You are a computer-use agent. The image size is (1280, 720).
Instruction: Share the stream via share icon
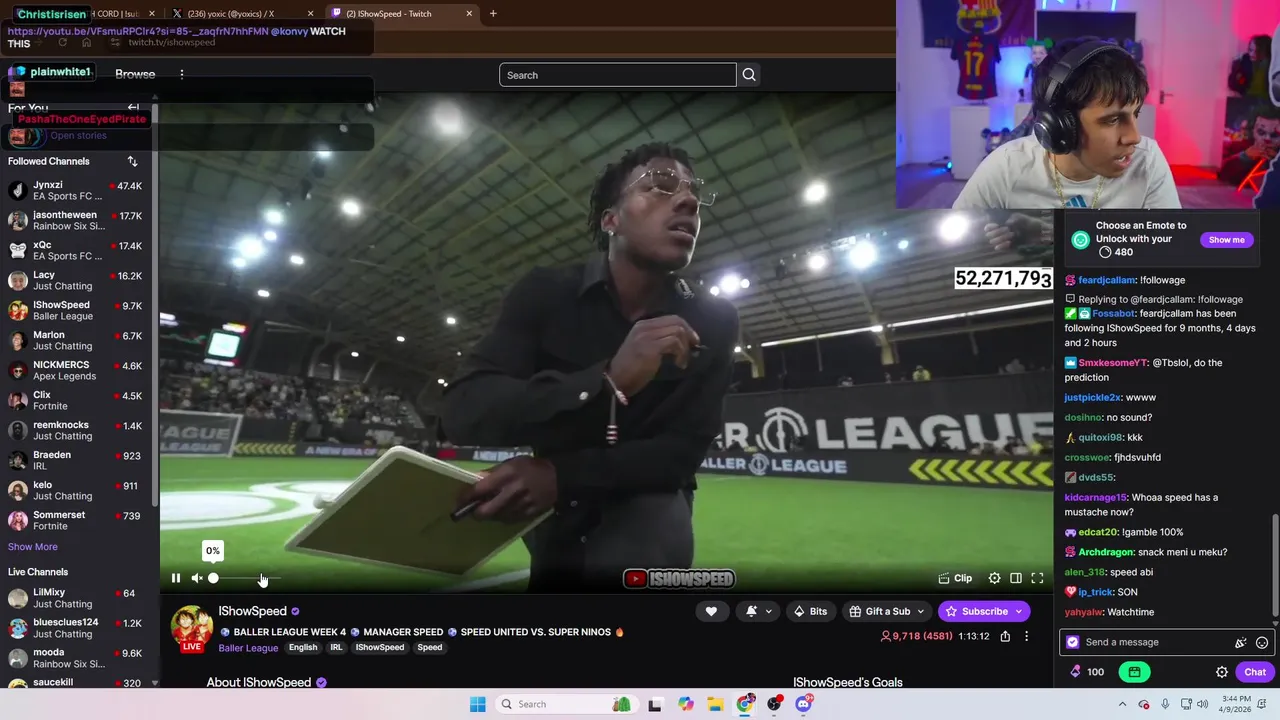pos(1005,636)
